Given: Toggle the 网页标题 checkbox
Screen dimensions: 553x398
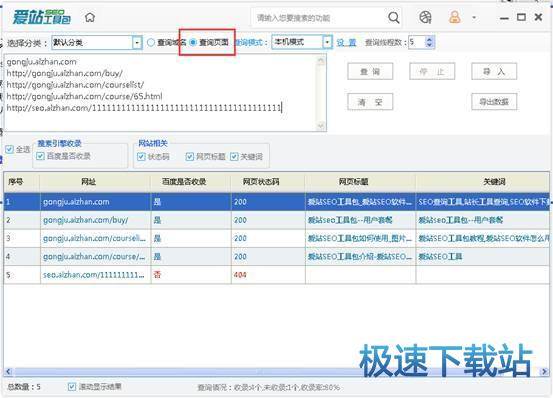Looking at the screenshot, I should point(190,157).
